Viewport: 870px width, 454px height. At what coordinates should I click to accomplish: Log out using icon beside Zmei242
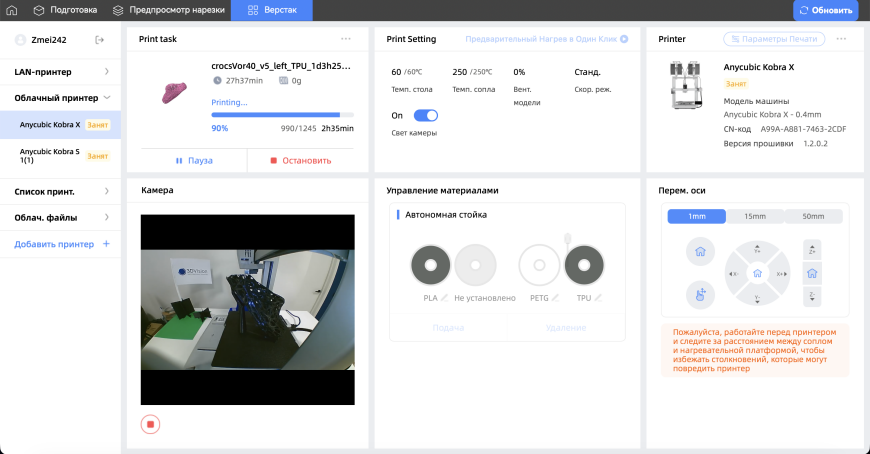99,40
